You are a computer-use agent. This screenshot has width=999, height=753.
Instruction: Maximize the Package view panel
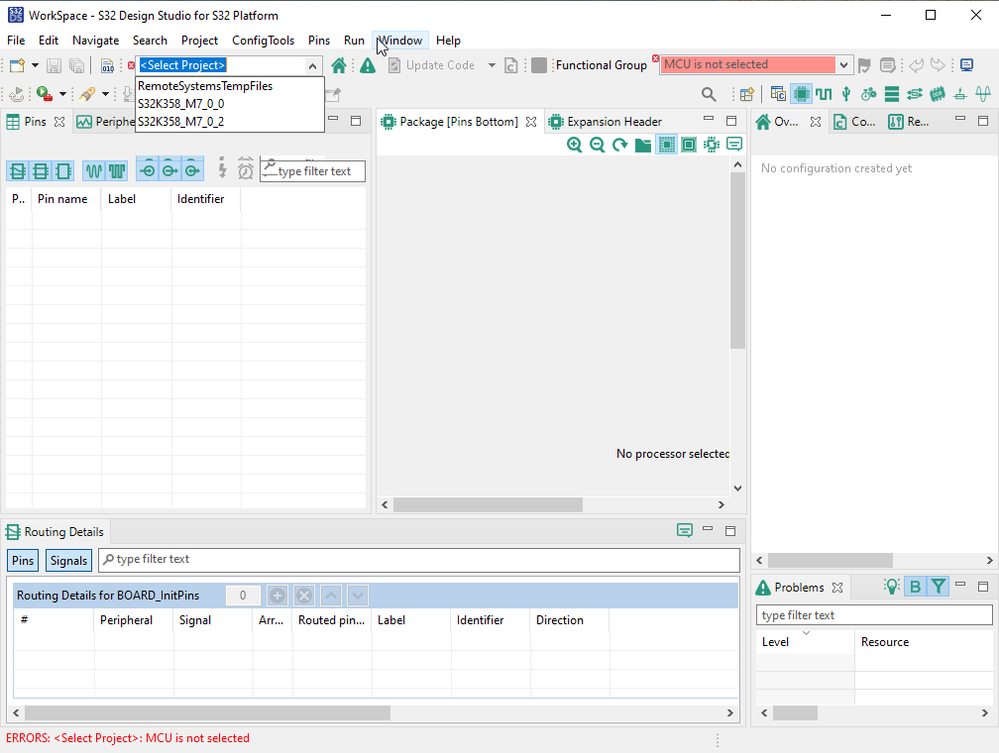click(x=731, y=120)
